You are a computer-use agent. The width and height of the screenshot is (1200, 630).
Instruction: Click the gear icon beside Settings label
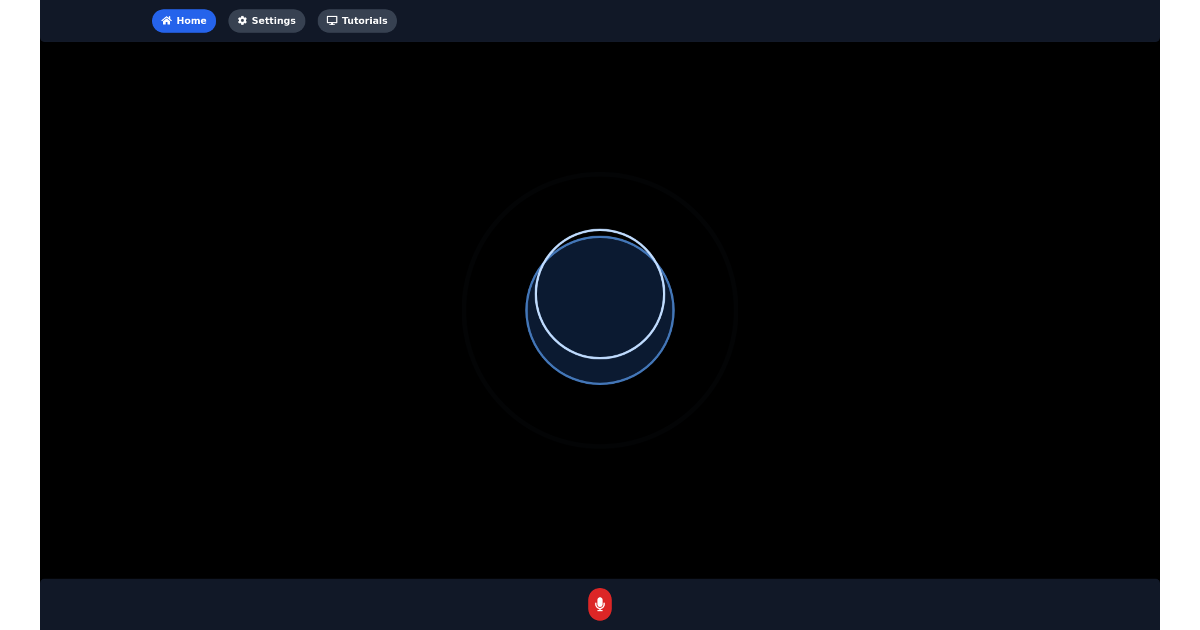coord(242,20)
